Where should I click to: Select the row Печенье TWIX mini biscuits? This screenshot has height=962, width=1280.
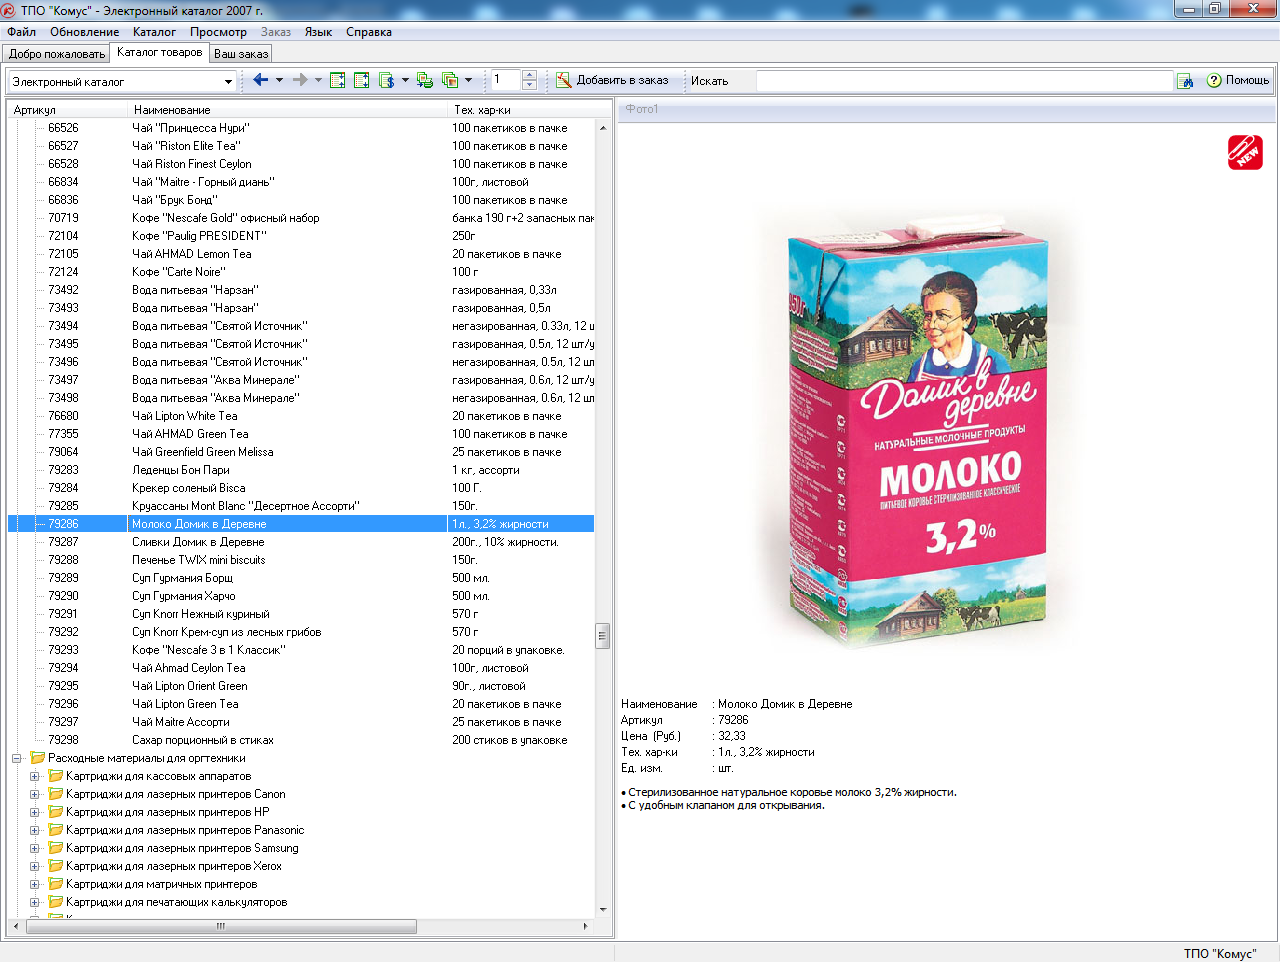click(x=301, y=560)
